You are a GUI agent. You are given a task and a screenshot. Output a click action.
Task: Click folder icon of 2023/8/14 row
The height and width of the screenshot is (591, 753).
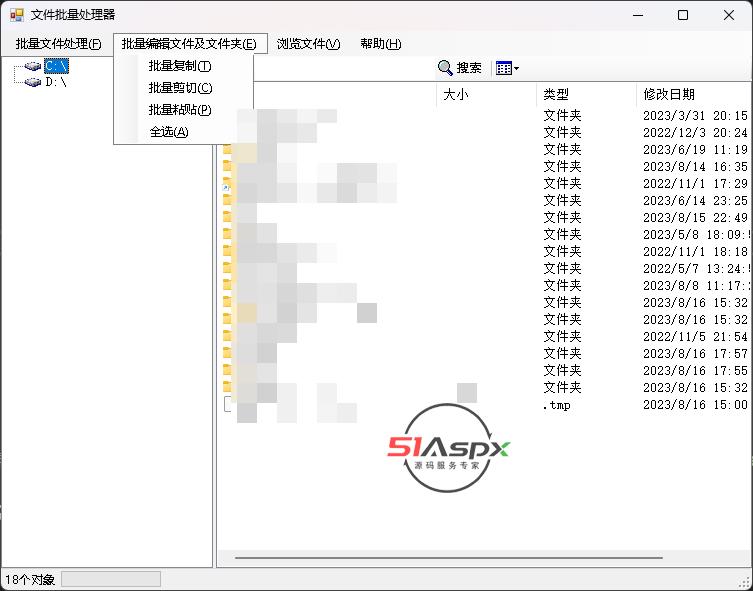pos(227,167)
